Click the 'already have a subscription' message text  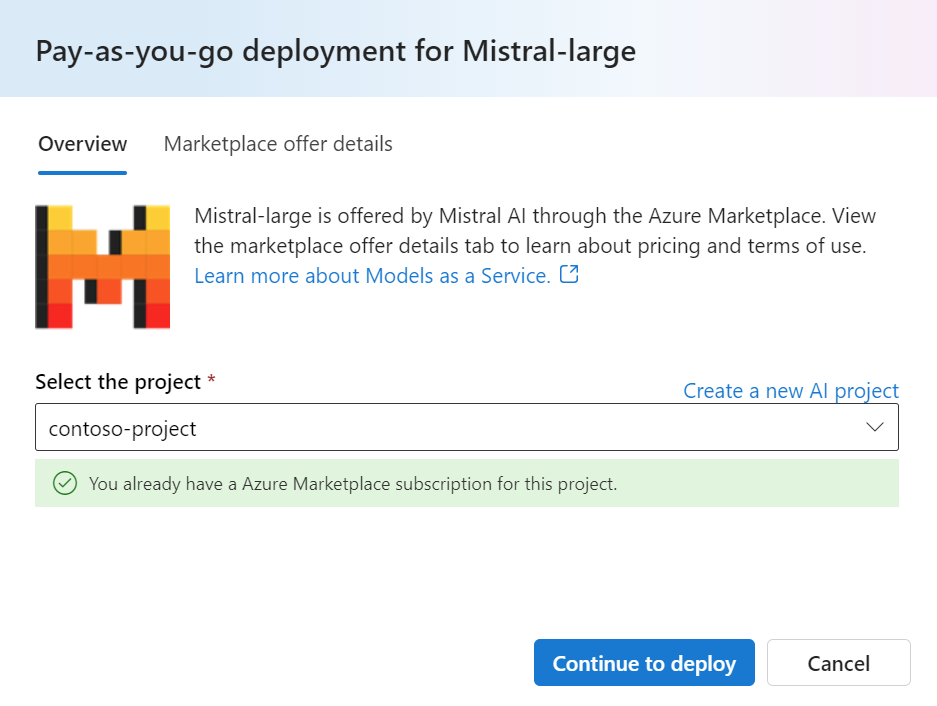(353, 484)
